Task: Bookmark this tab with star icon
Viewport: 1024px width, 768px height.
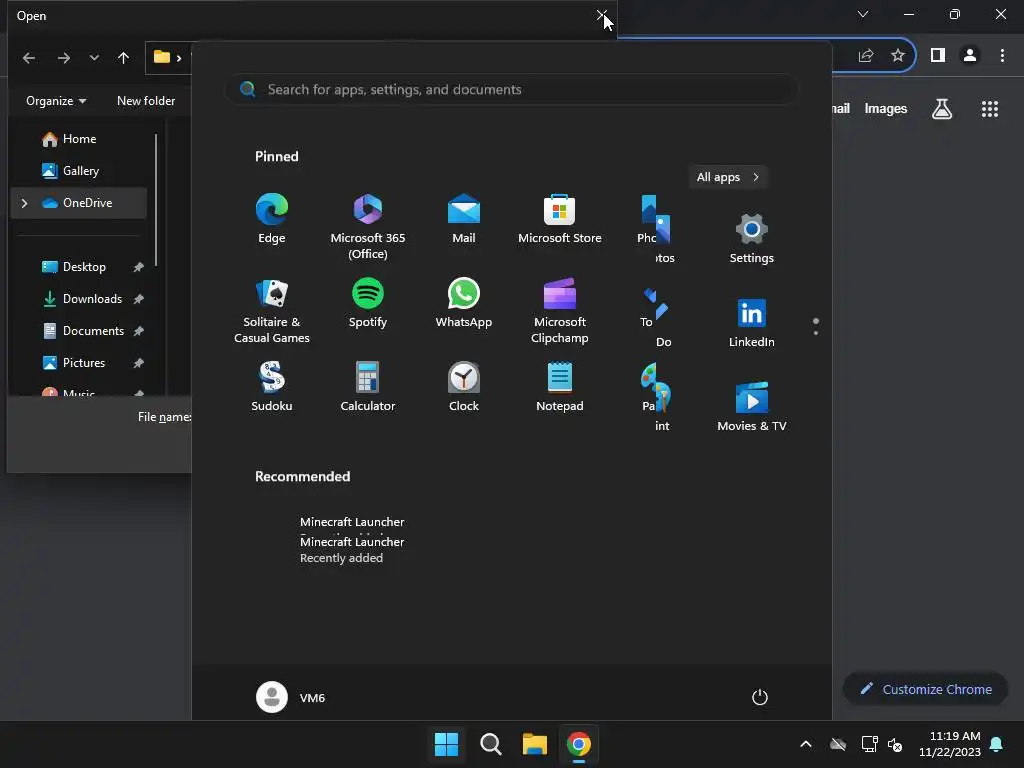Action: (898, 56)
